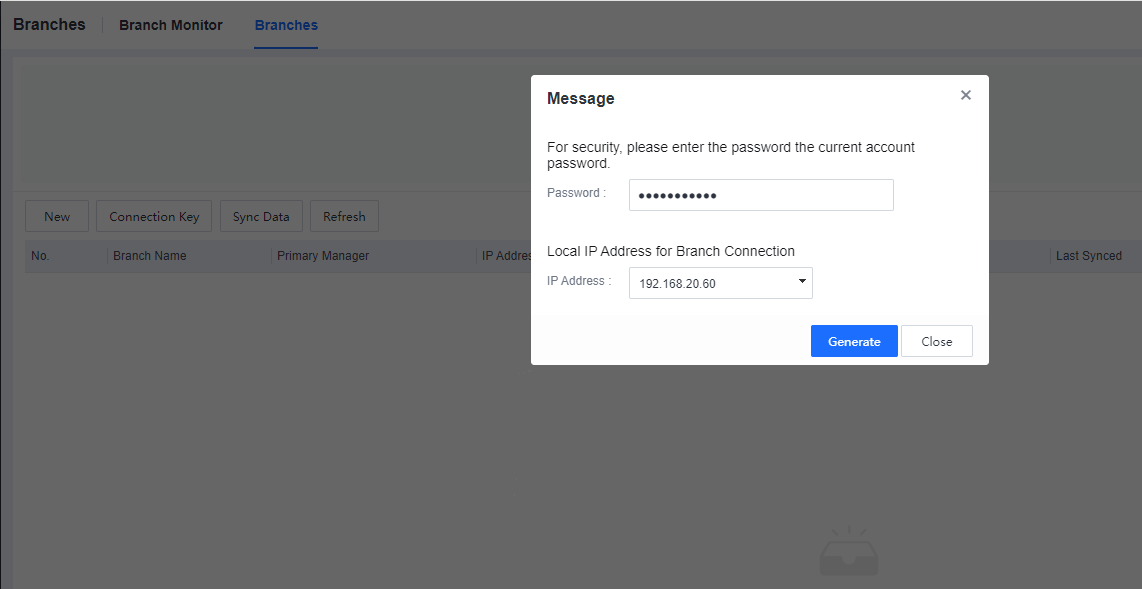Select the Branches tab

click(x=286, y=25)
